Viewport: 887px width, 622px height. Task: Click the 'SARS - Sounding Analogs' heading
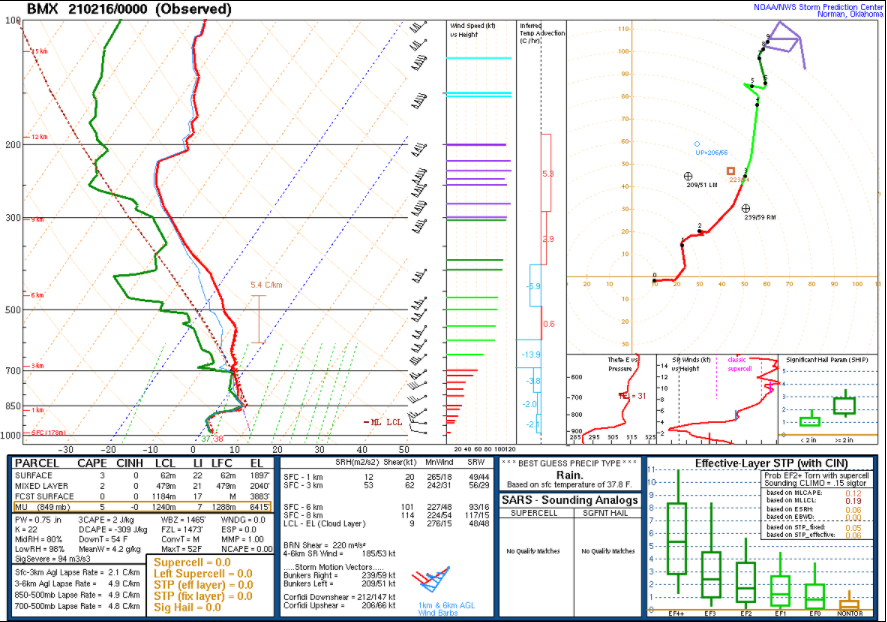pos(570,500)
